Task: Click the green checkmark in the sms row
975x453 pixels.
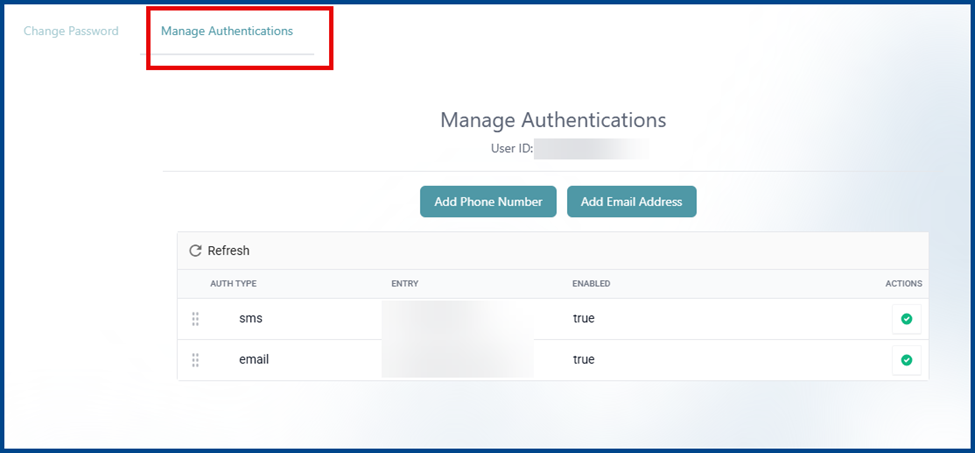Action: point(906,319)
